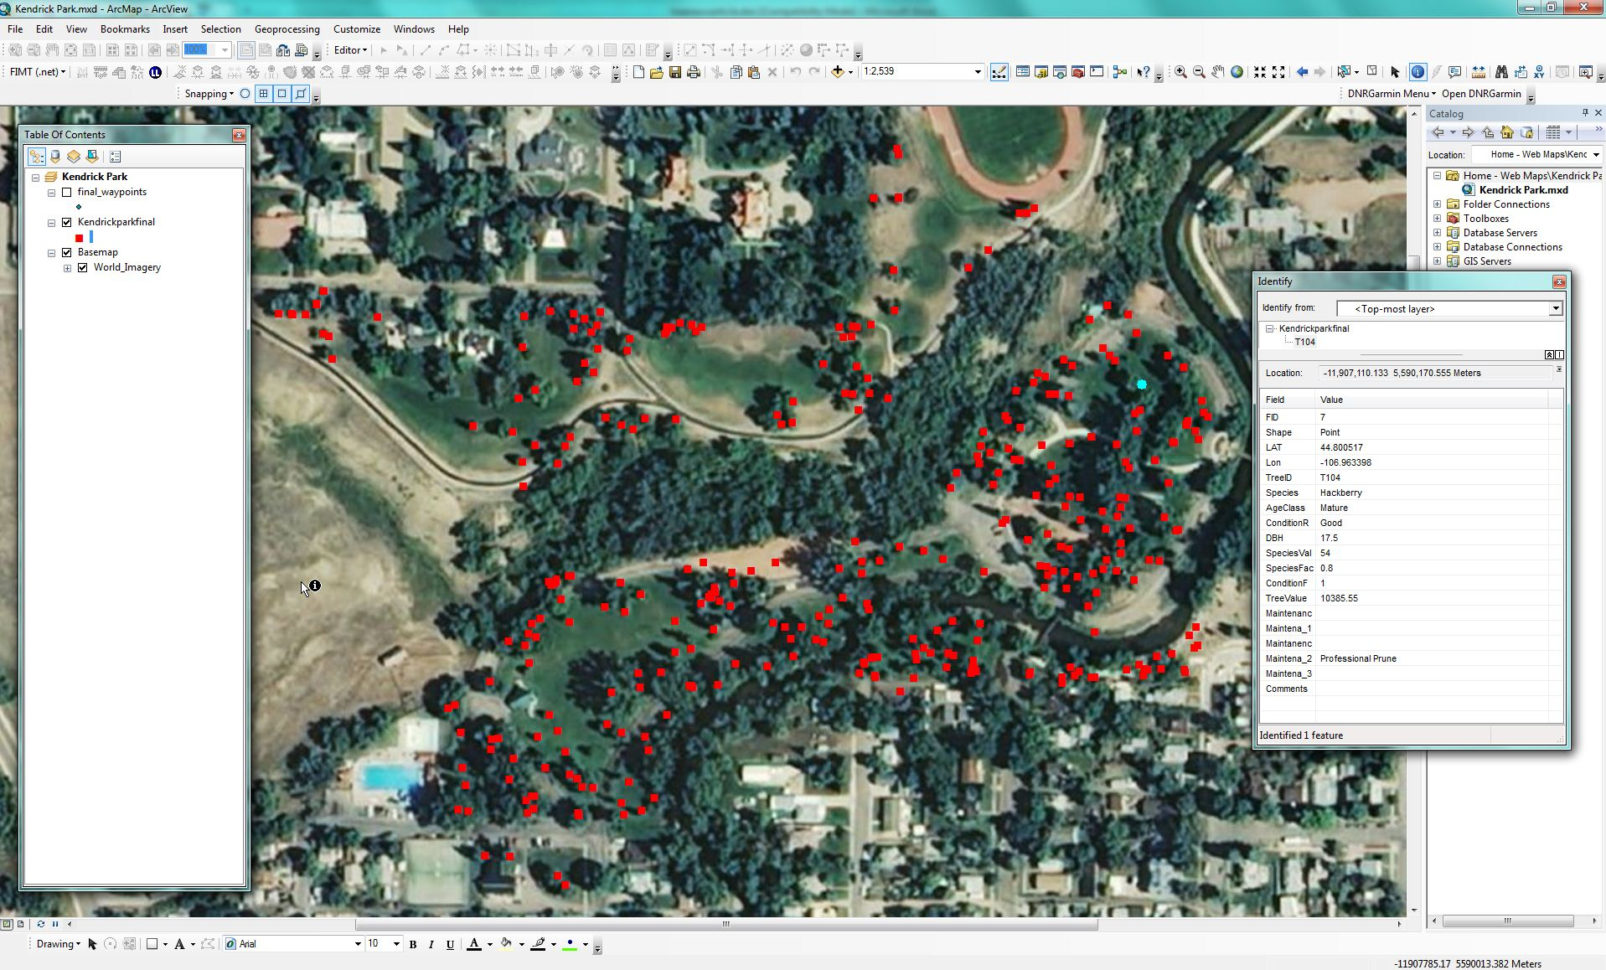Activate the Measure tool

pyautogui.click(x=1478, y=72)
